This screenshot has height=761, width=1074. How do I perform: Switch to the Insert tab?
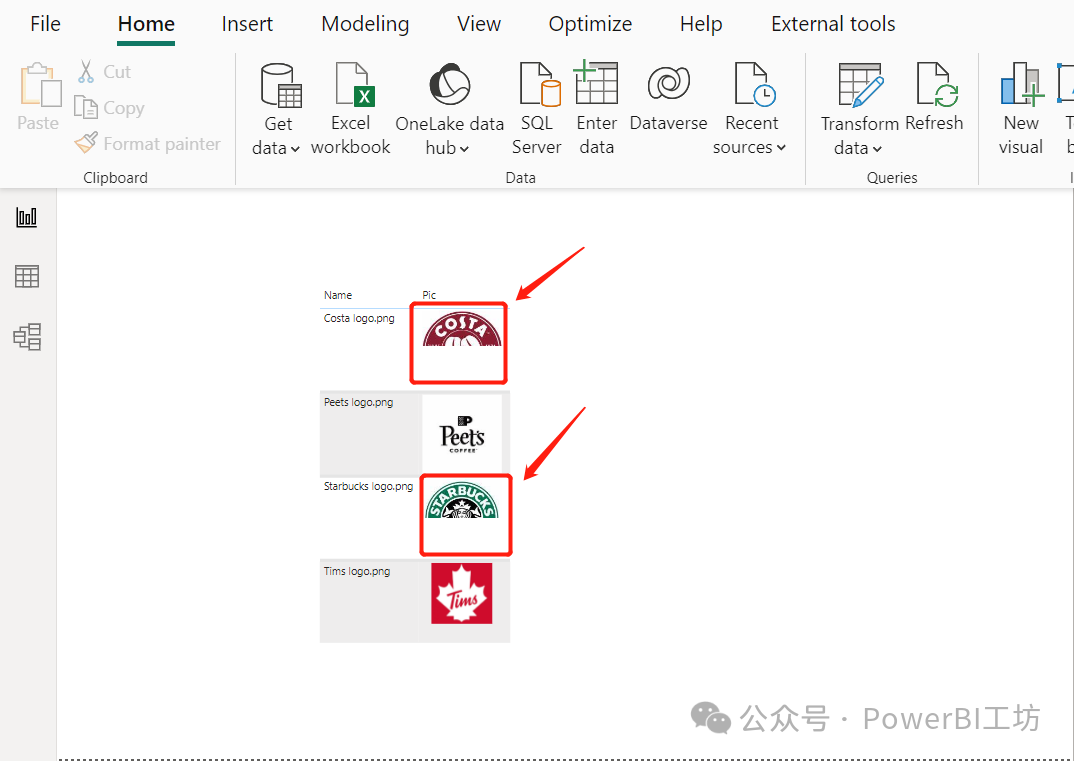[x=247, y=24]
